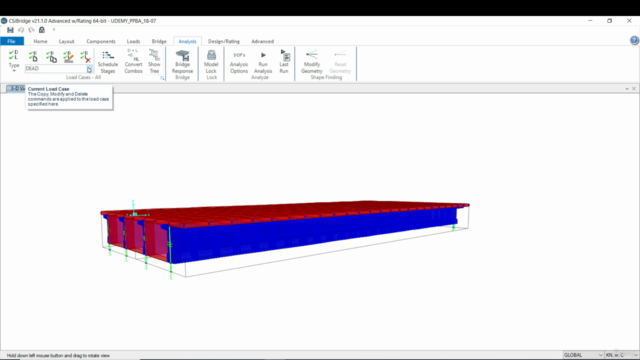Open the KN, m, C units dropdown

[622, 355]
